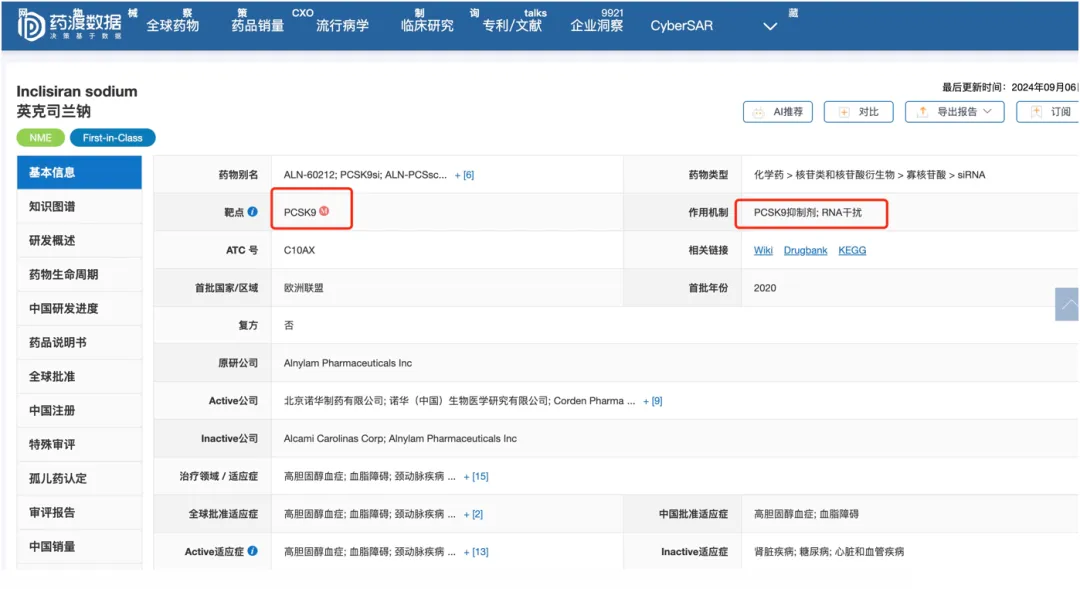Click the 药渡数据 logo icon
The width and height of the screenshot is (1080, 589).
pos(30,25)
